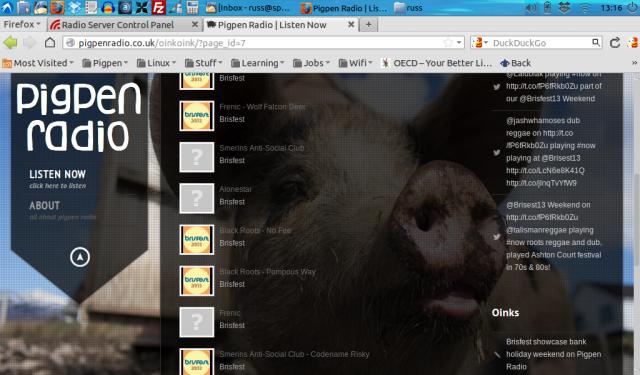Click Frenic - Wolf Falcon Deer thumbnail
The height and width of the screenshot is (375, 640).
197,116
